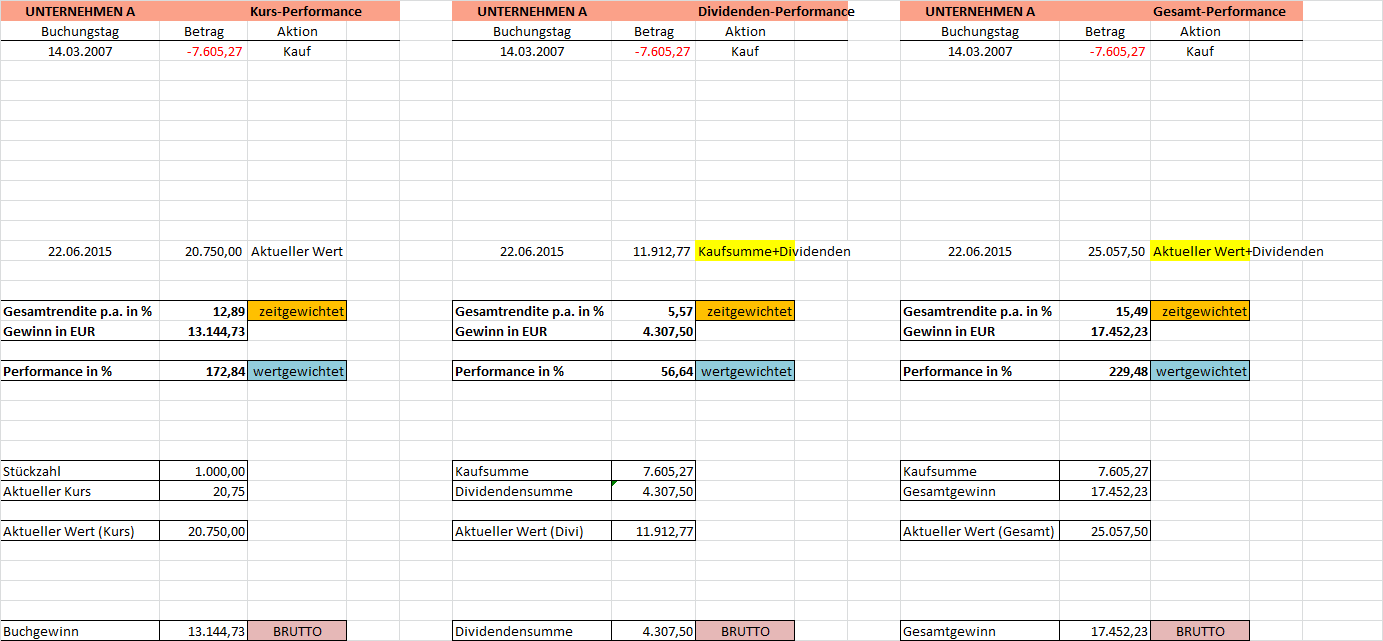Viewport: 1383px width, 641px height.
Task: Click the Kauf cell in the Gesamt-Performance table
Action: [1200, 51]
